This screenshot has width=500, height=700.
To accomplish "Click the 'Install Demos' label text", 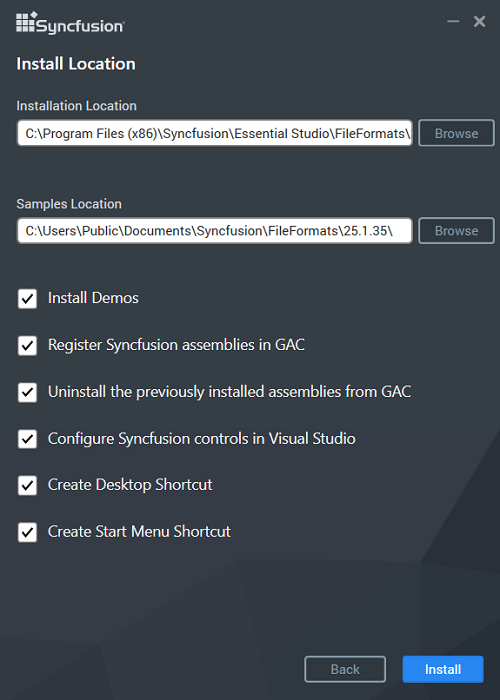I will click(x=93, y=298).
